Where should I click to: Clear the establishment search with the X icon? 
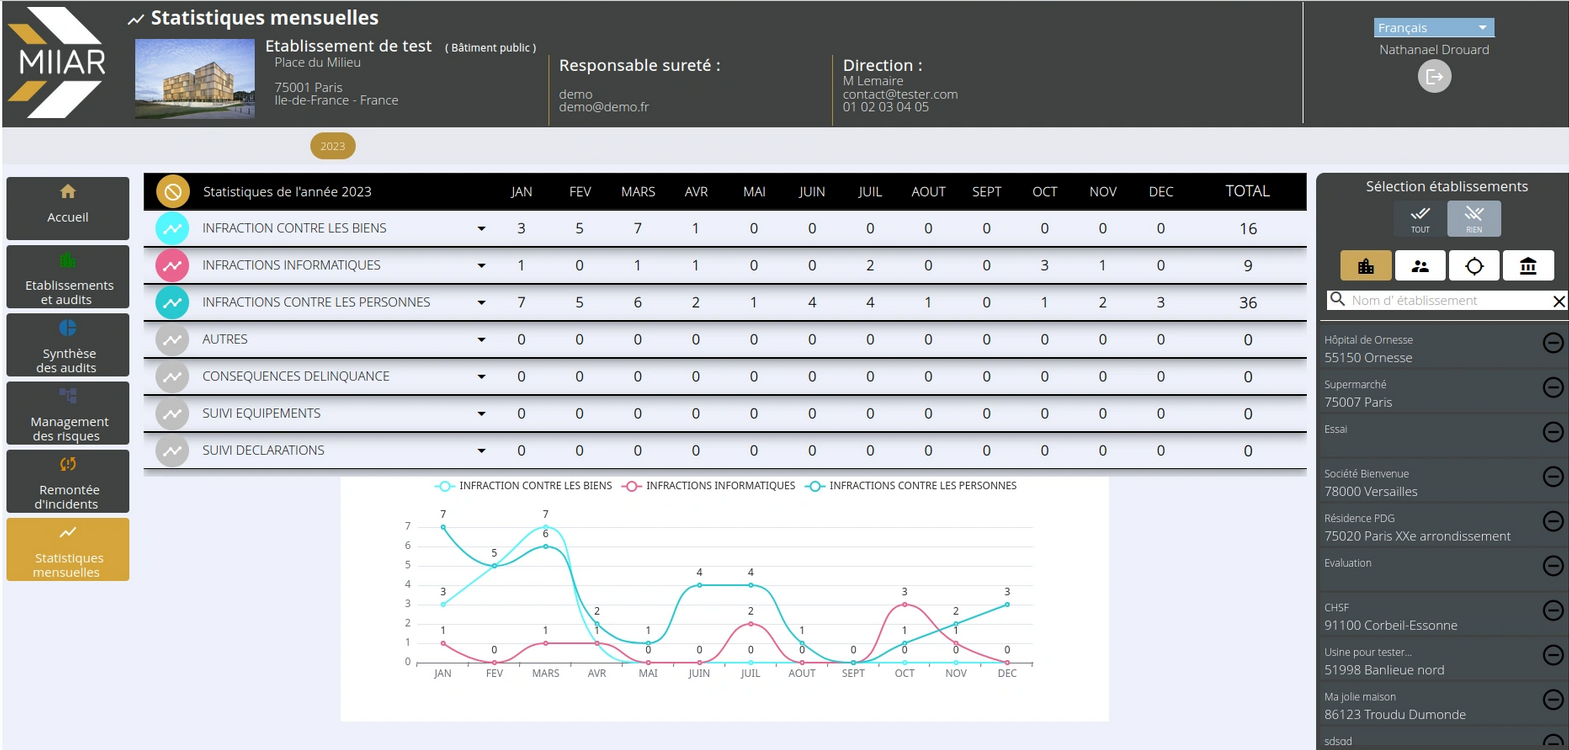[x=1558, y=301]
